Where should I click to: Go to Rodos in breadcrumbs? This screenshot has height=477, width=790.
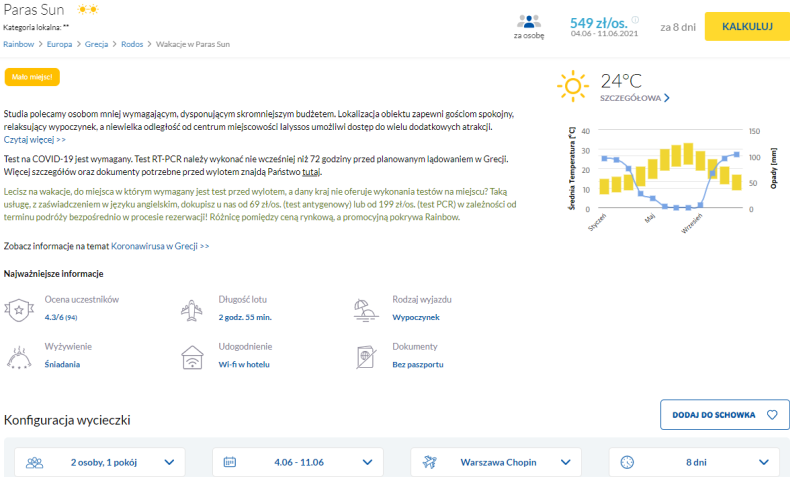coord(132,44)
